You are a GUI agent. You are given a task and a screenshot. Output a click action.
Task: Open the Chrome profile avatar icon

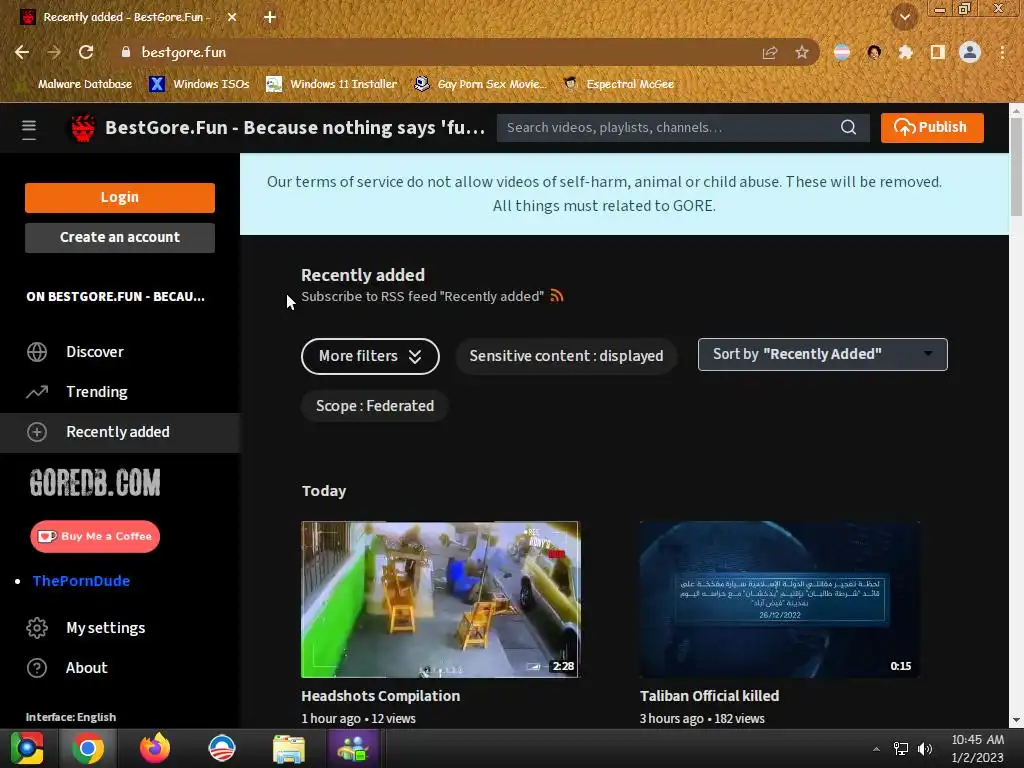pos(970,52)
